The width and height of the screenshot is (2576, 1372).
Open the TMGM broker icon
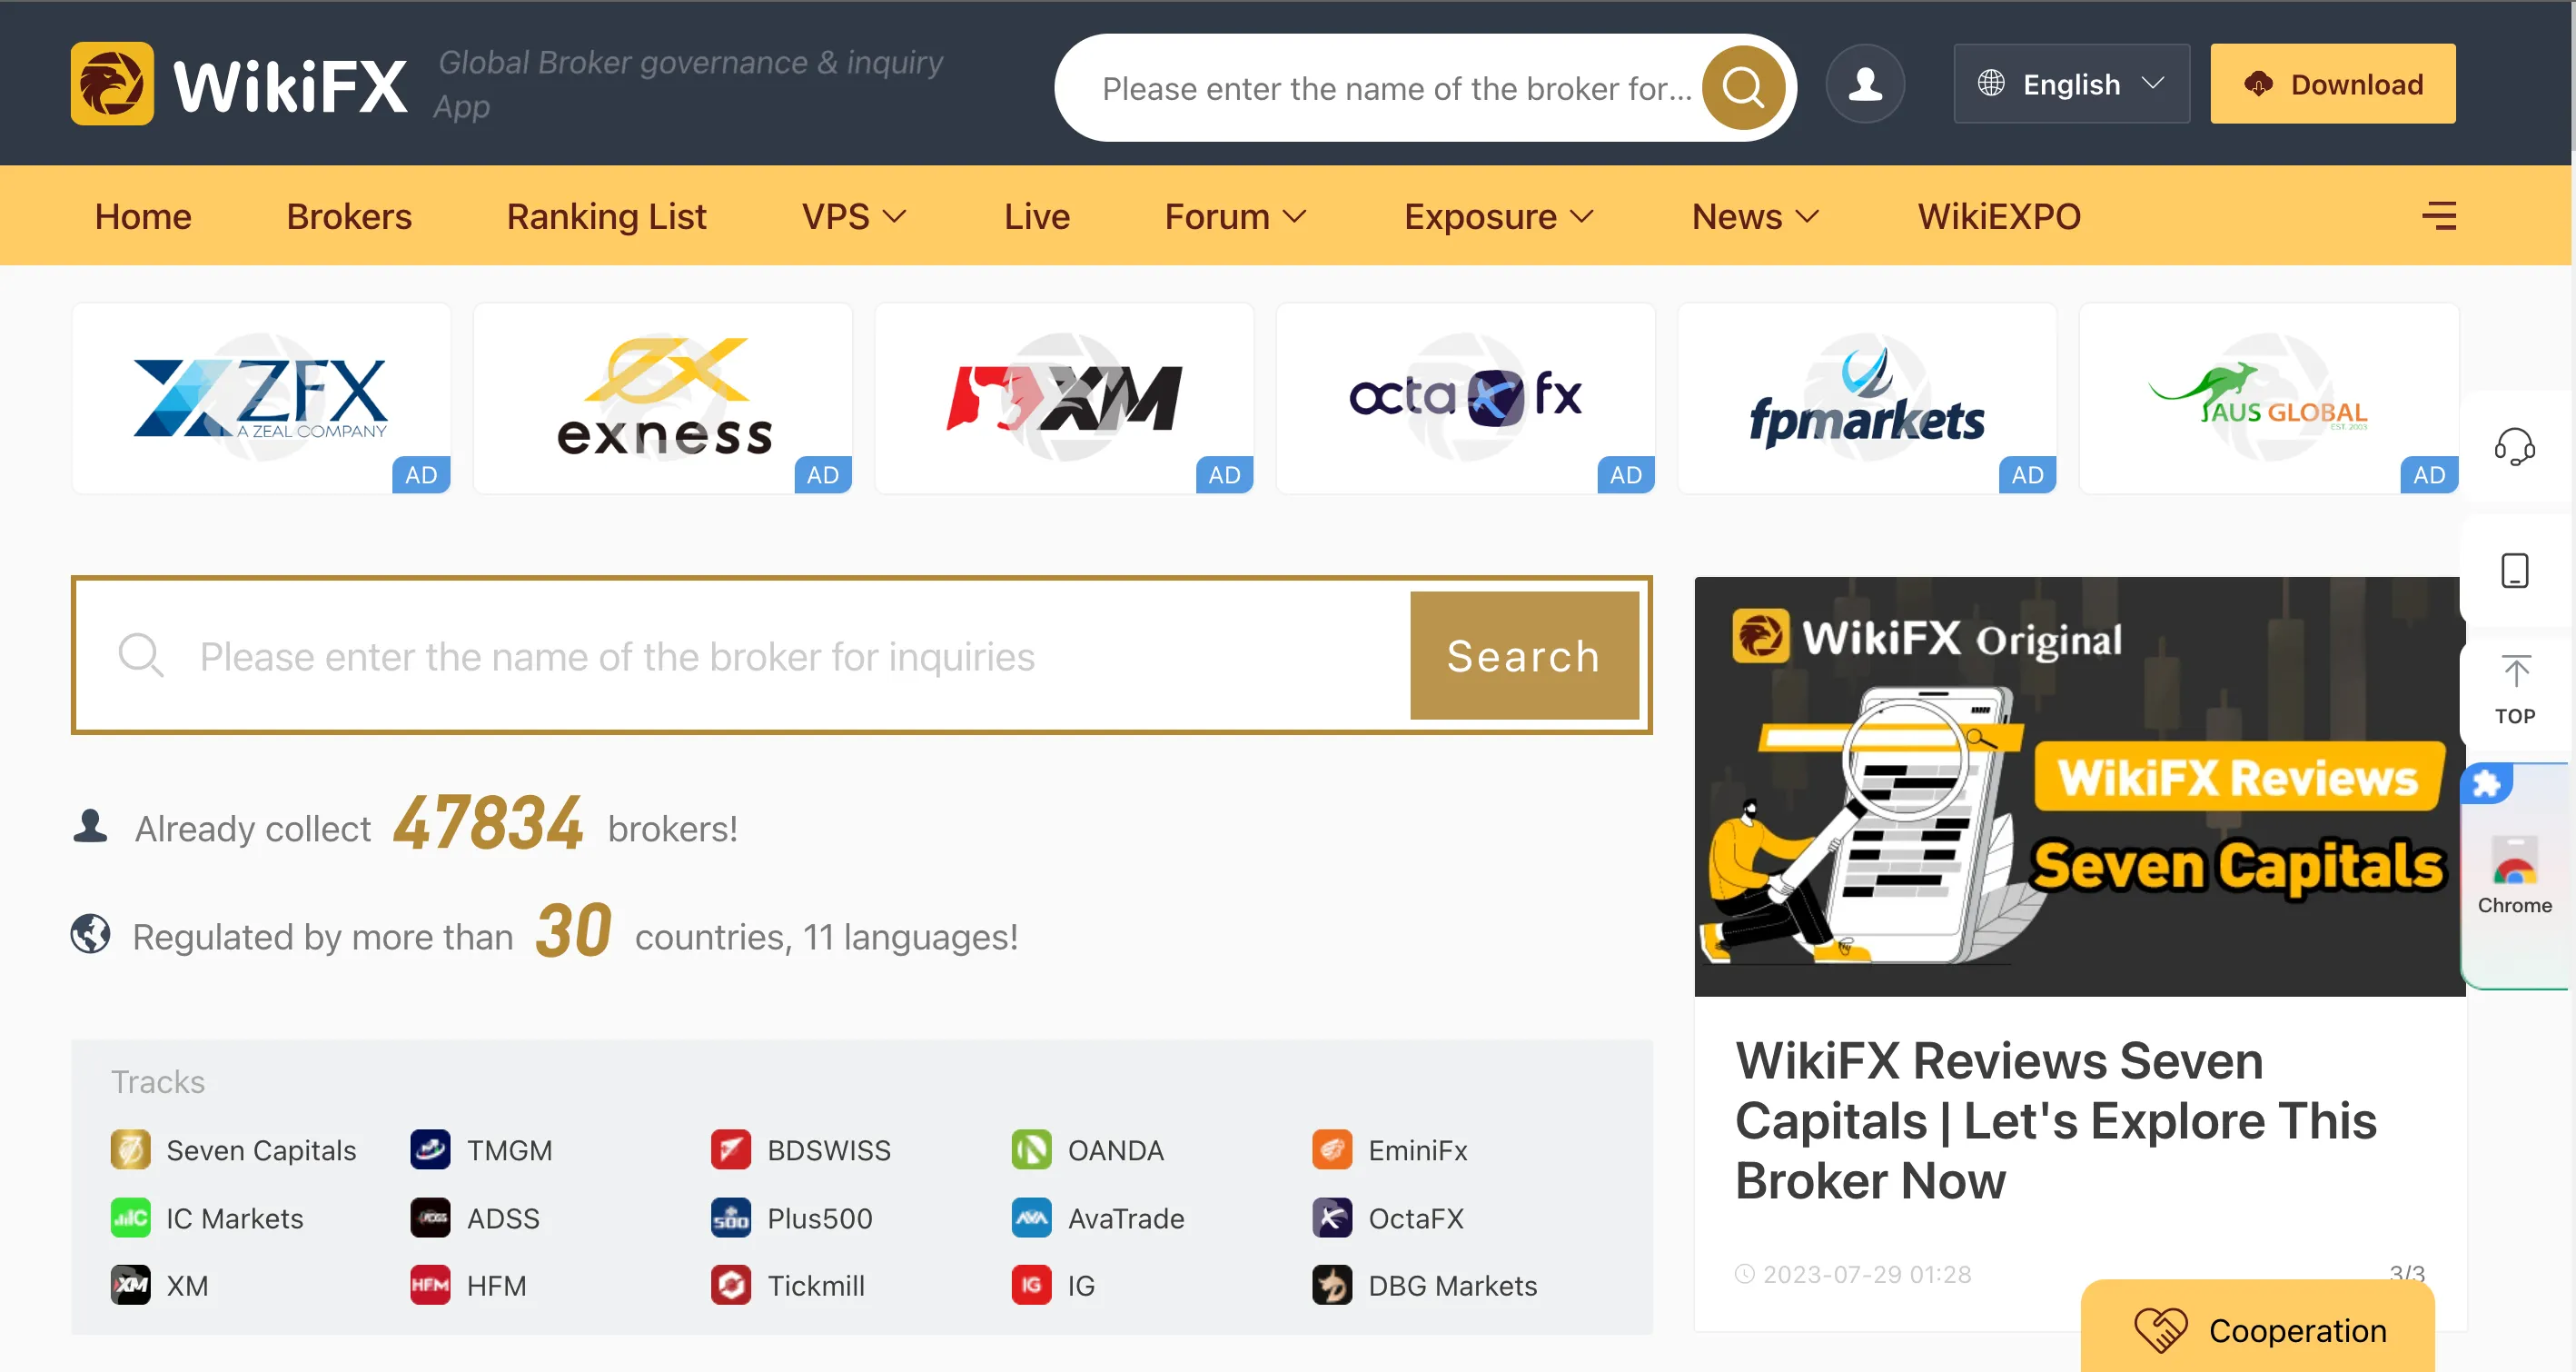431,1150
